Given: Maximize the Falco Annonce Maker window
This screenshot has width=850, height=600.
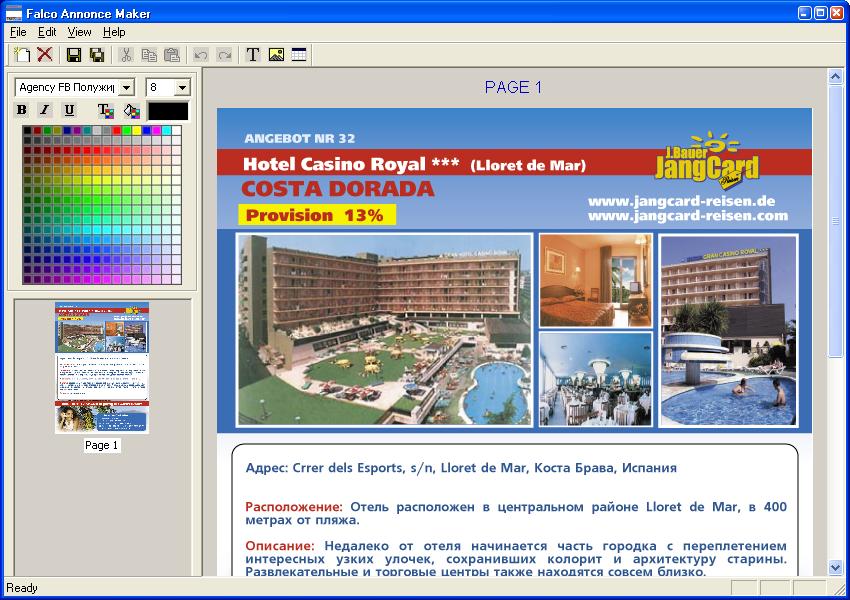Looking at the screenshot, I should [821, 12].
